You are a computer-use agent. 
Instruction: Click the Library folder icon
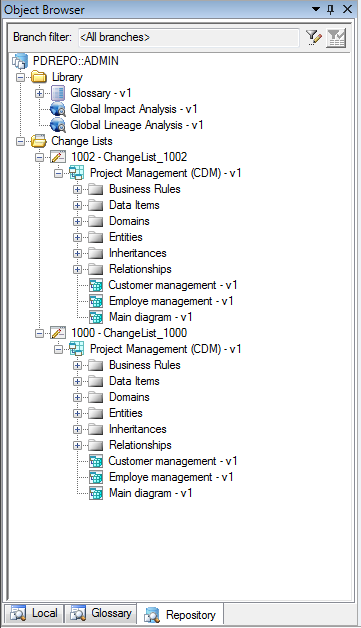(x=39, y=77)
